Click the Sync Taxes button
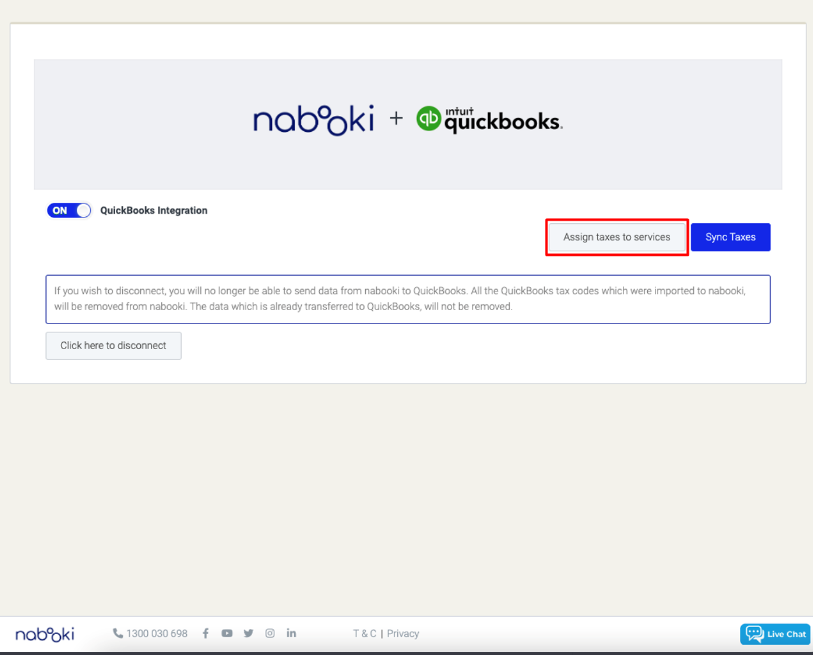Viewport: 813px width, 655px height. pos(730,237)
